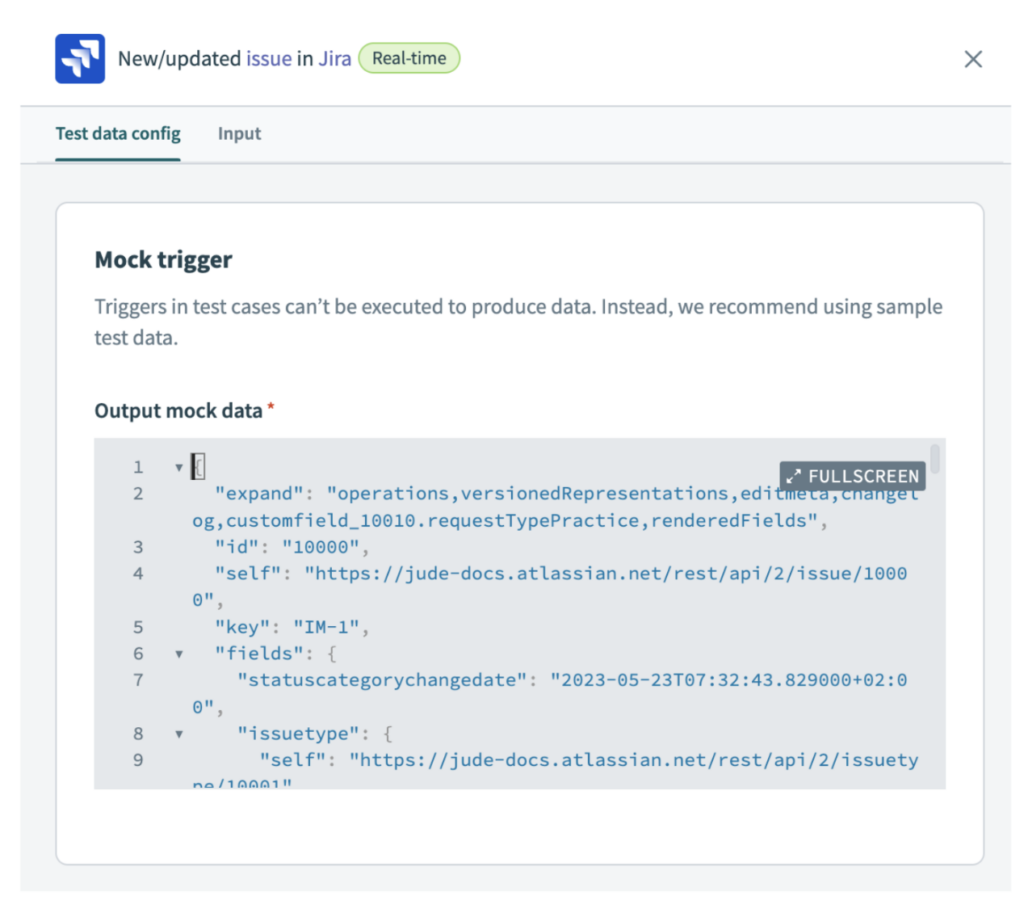Click the required asterisk next to Output mock data

pyautogui.click(x=272, y=406)
